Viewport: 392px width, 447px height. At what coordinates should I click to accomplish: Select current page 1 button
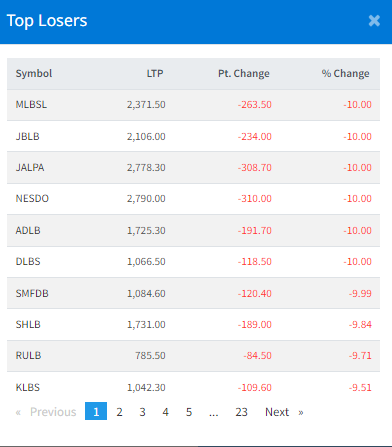(96, 411)
